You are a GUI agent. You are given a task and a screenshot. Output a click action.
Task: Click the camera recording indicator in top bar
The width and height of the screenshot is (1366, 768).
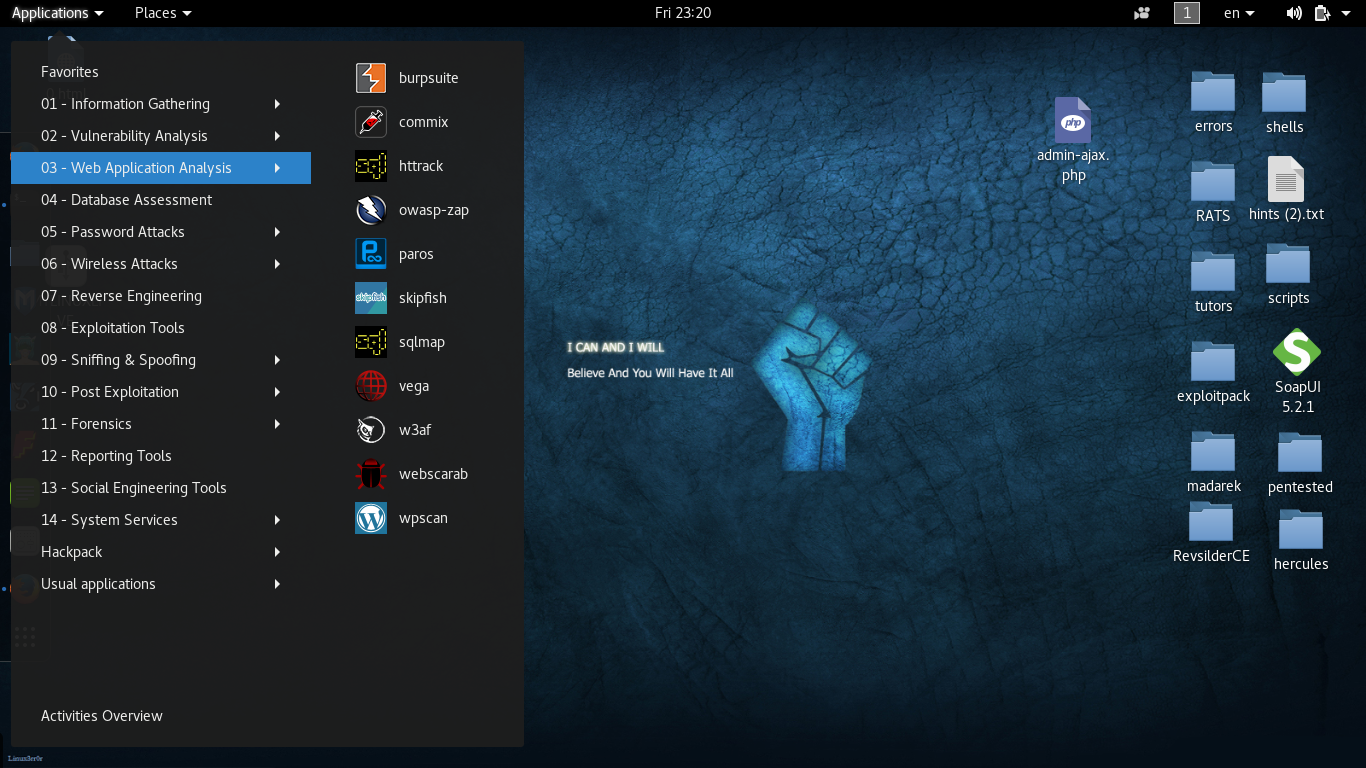click(x=1142, y=13)
